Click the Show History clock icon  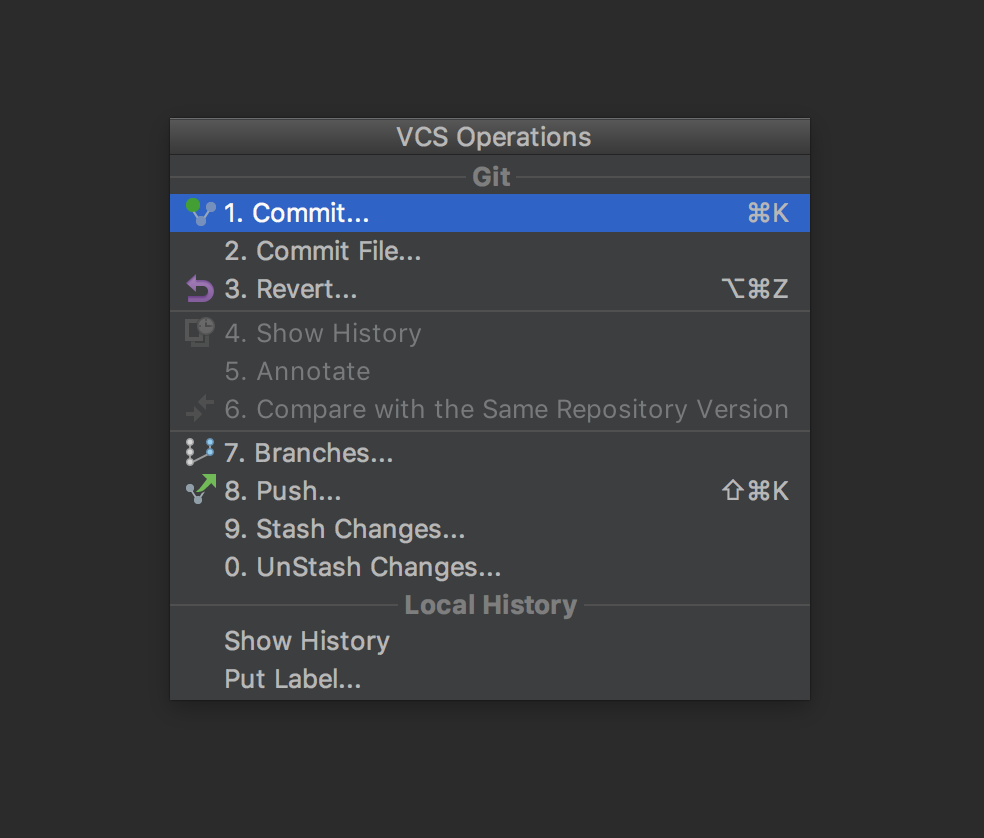[x=200, y=332]
